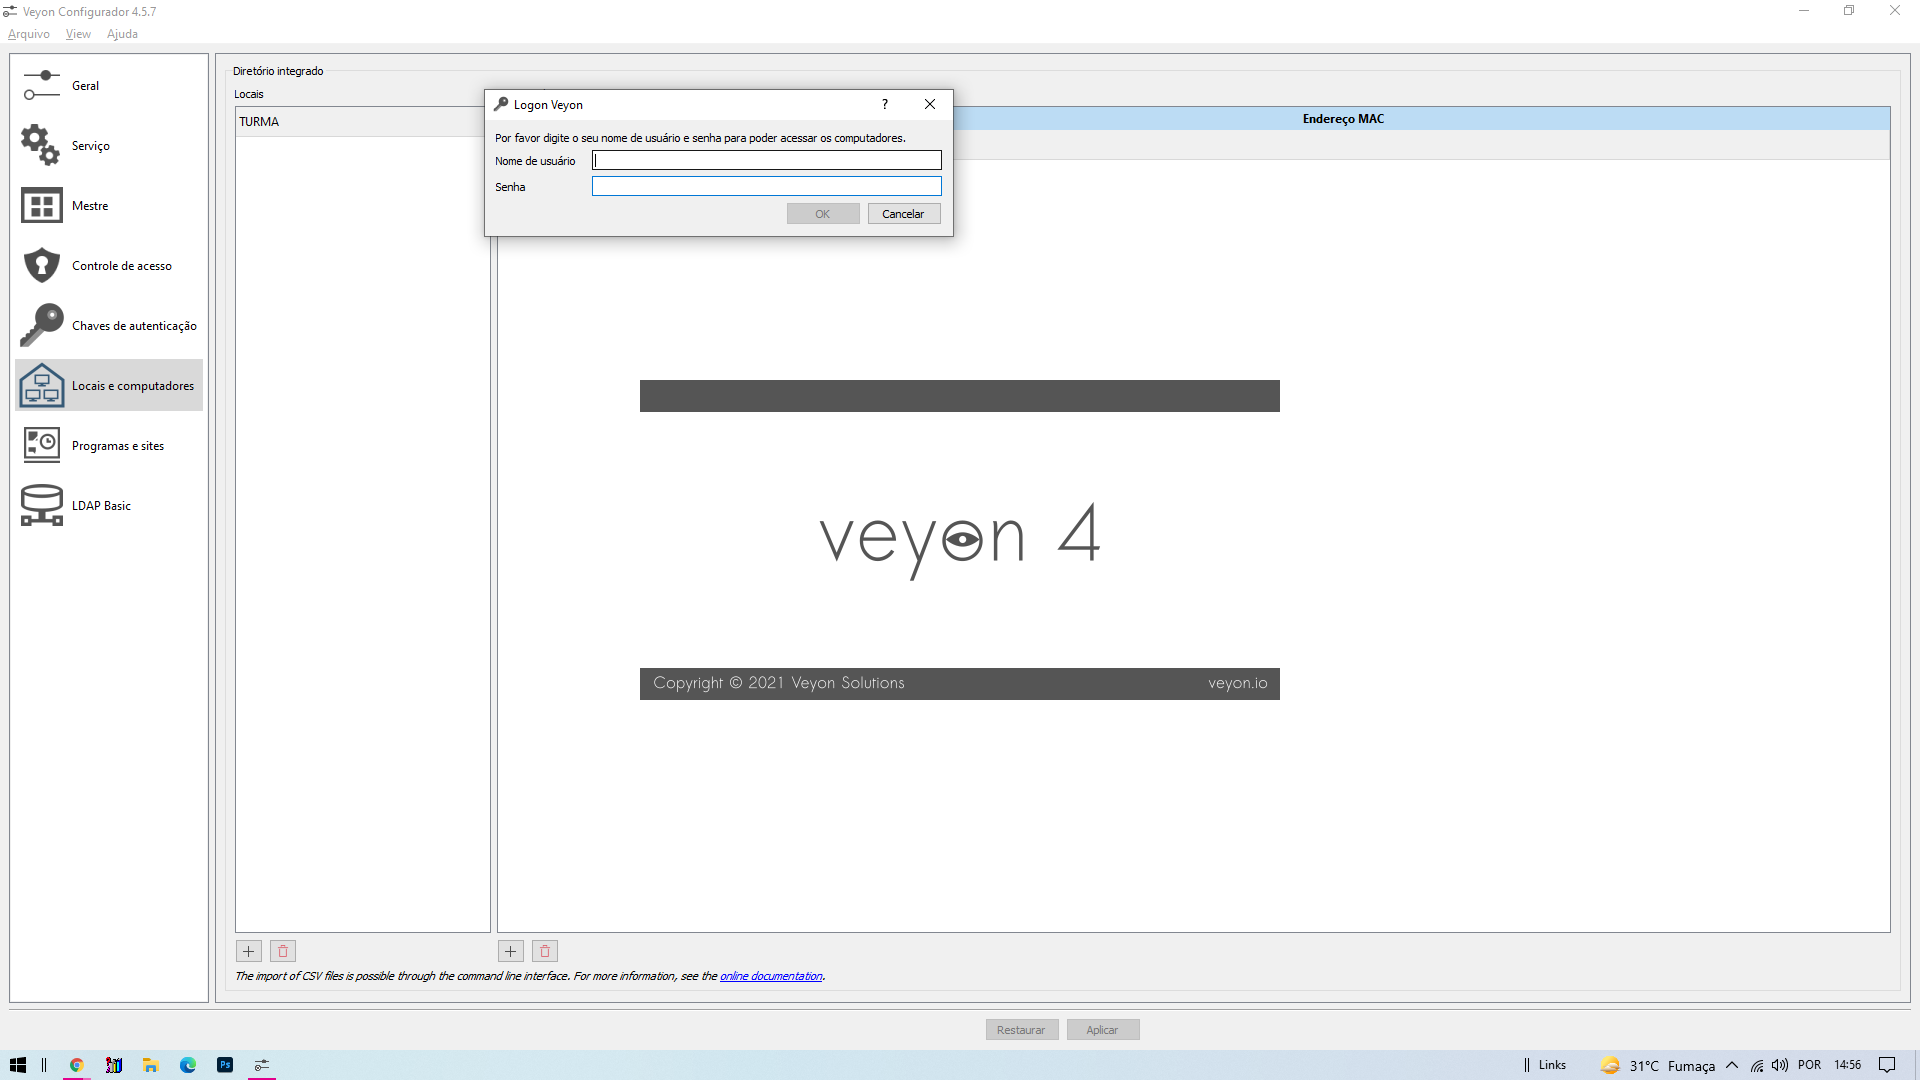1920x1080 pixels.
Task: Open Windows Start menu
Action: point(17,1065)
